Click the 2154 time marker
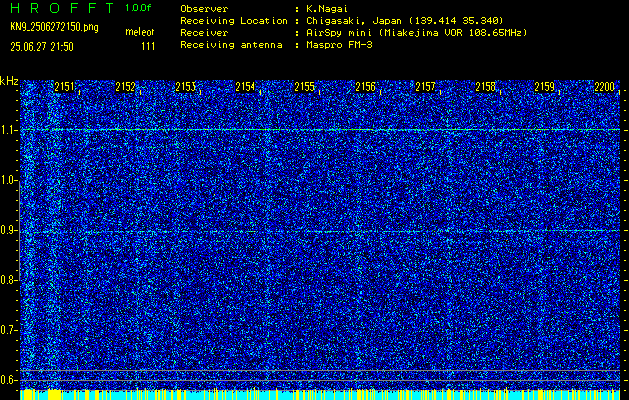This screenshot has width=629, height=400. coord(245,87)
